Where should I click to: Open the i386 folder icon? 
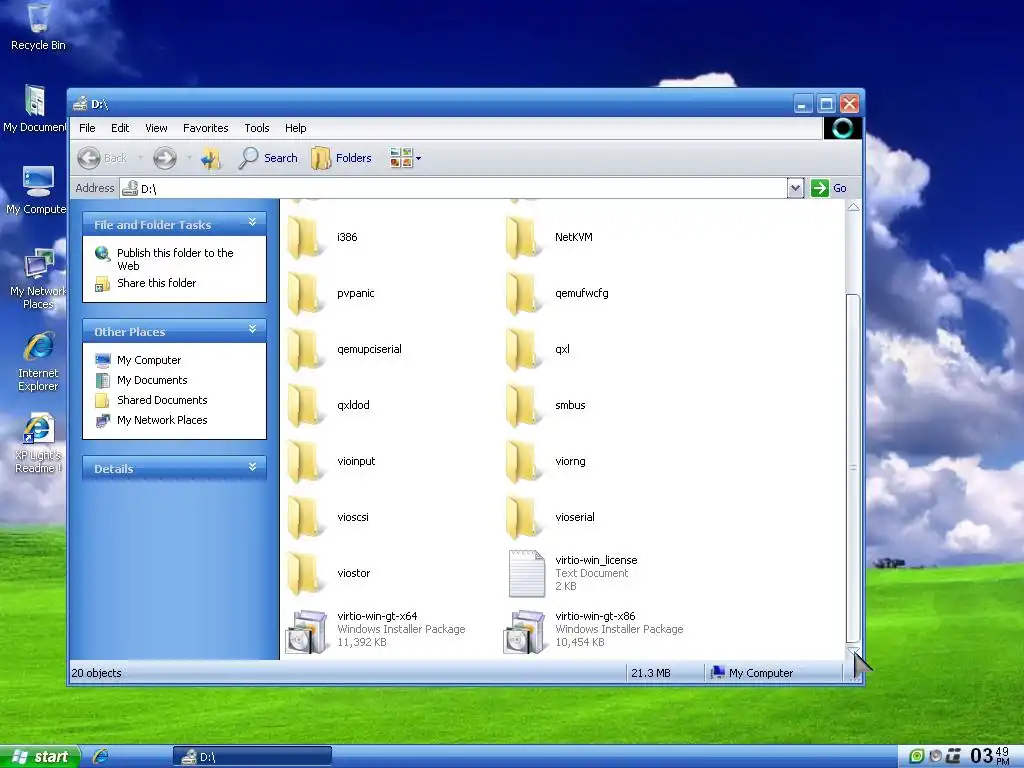[x=306, y=237]
